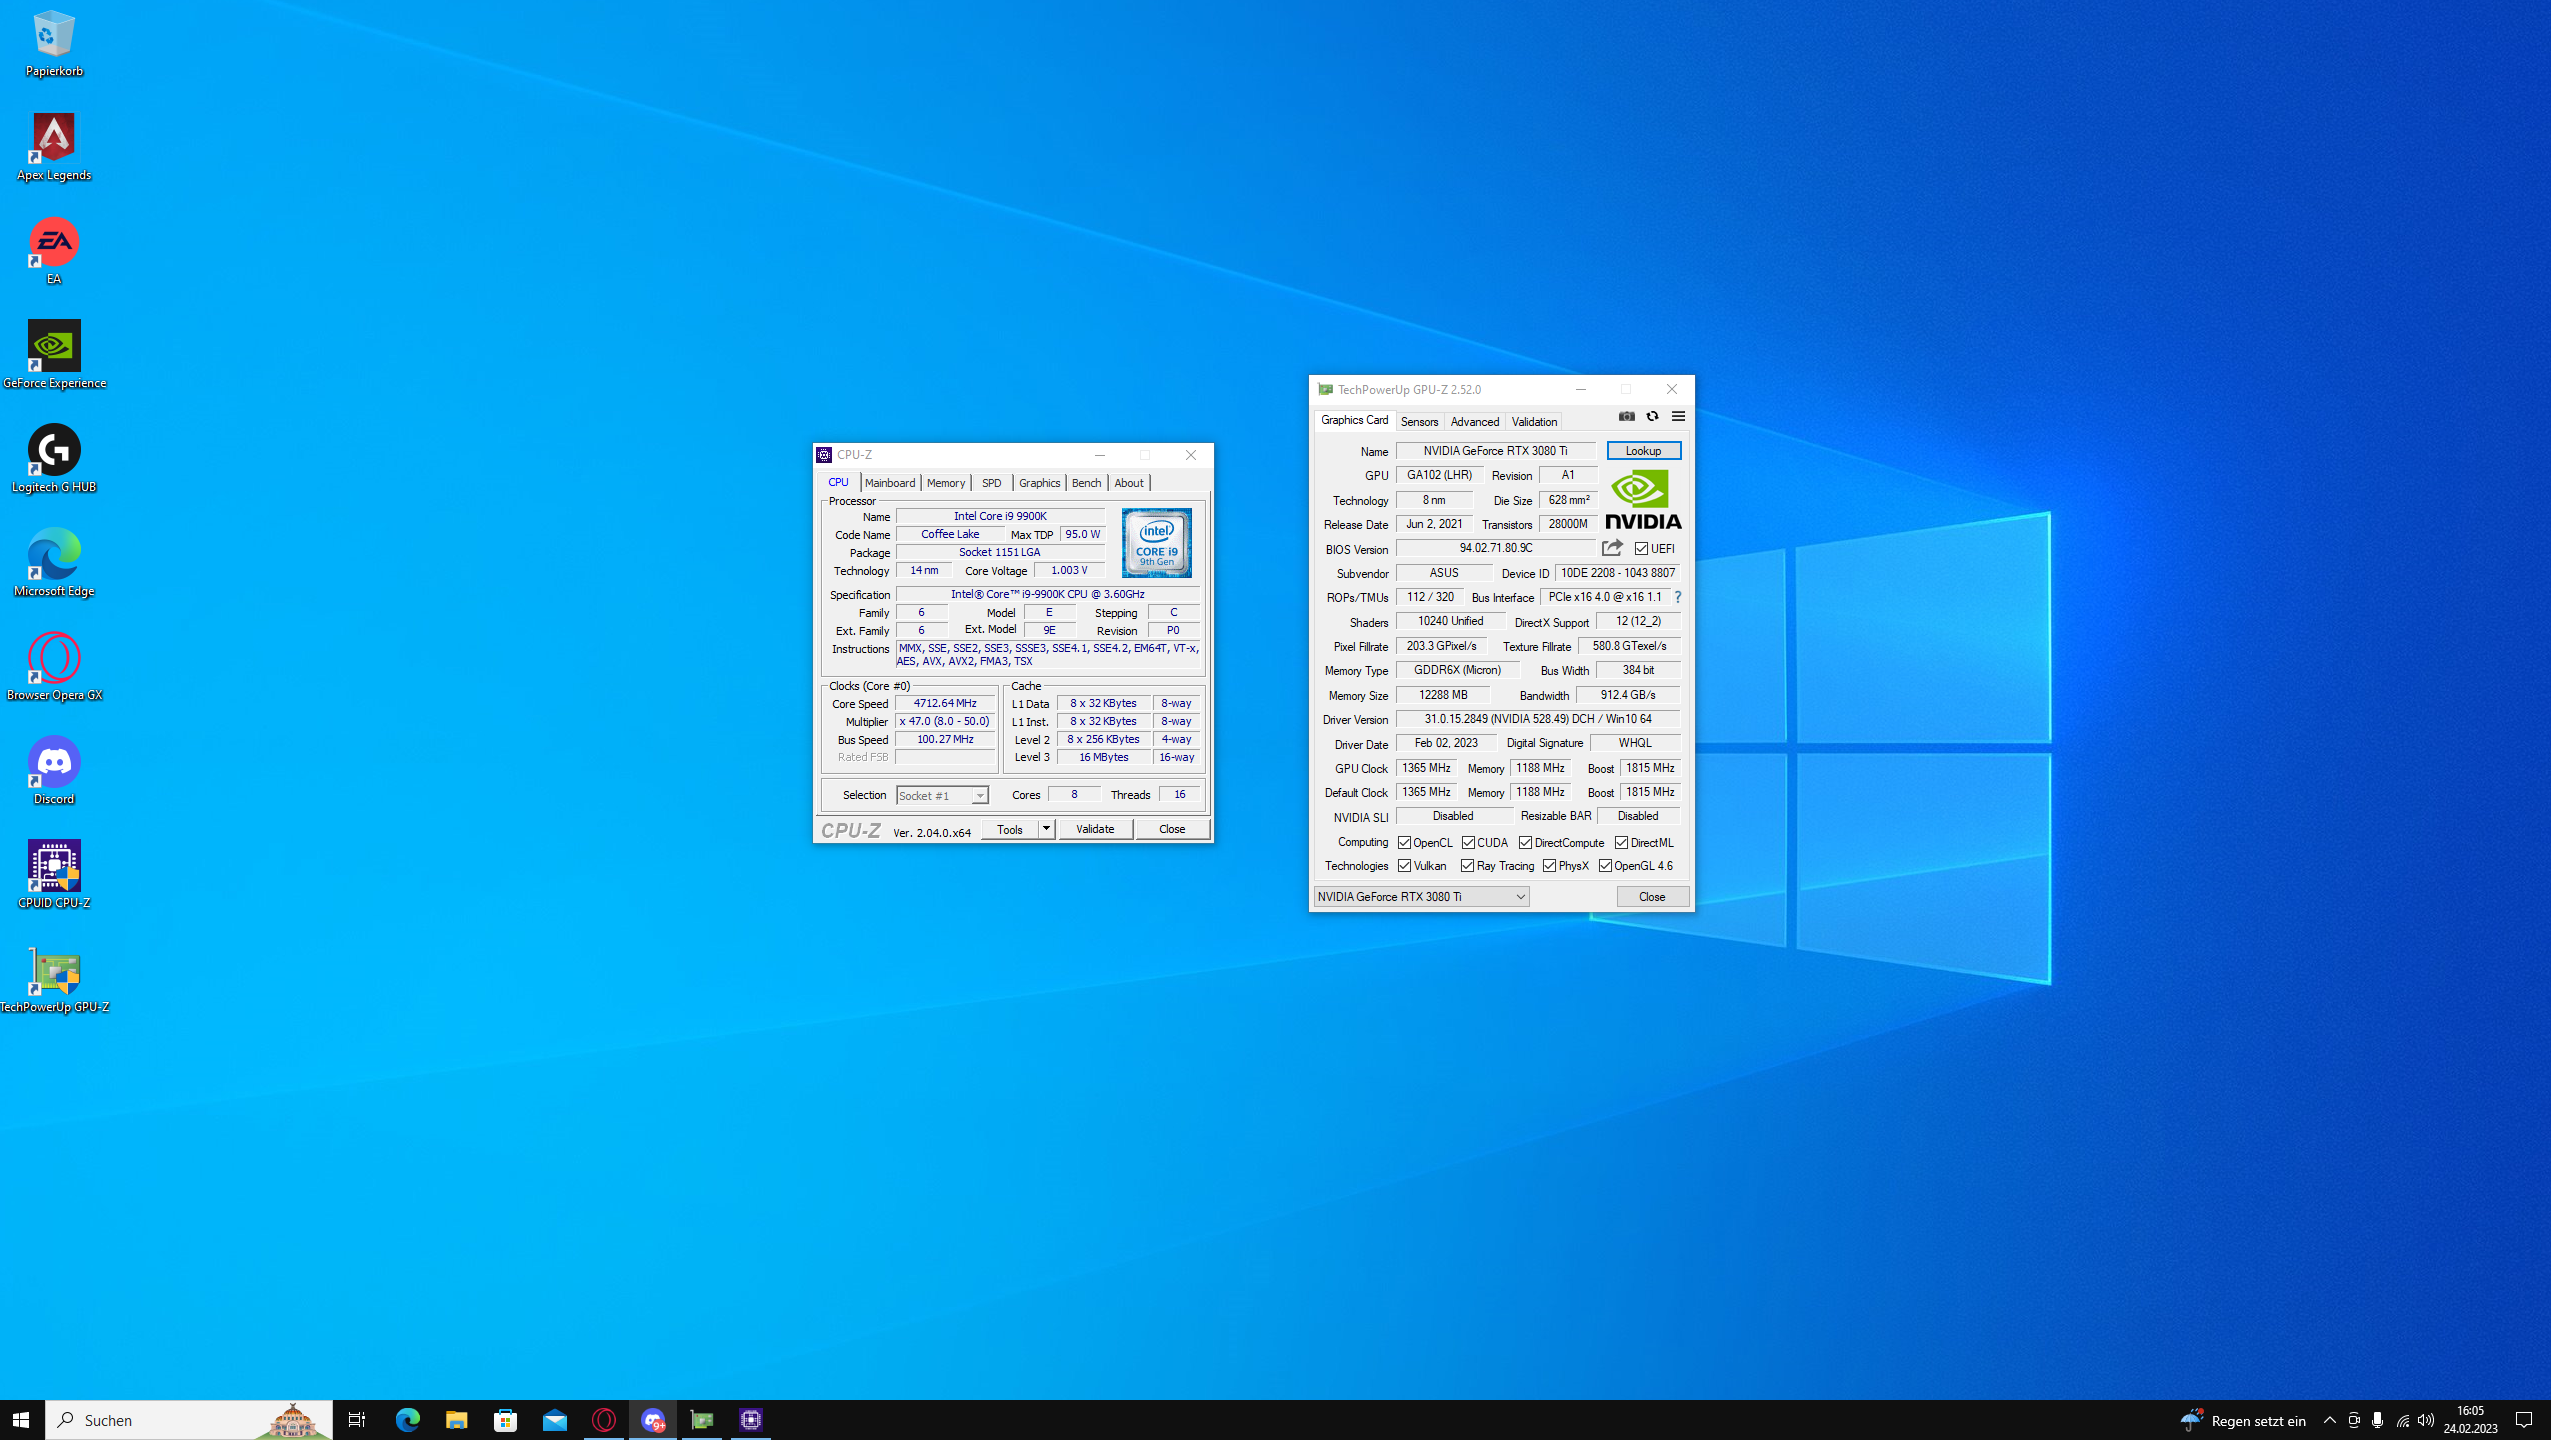Toggle the UEFI checkbox
Screen dimensions: 2551x1440
tap(1641, 549)
